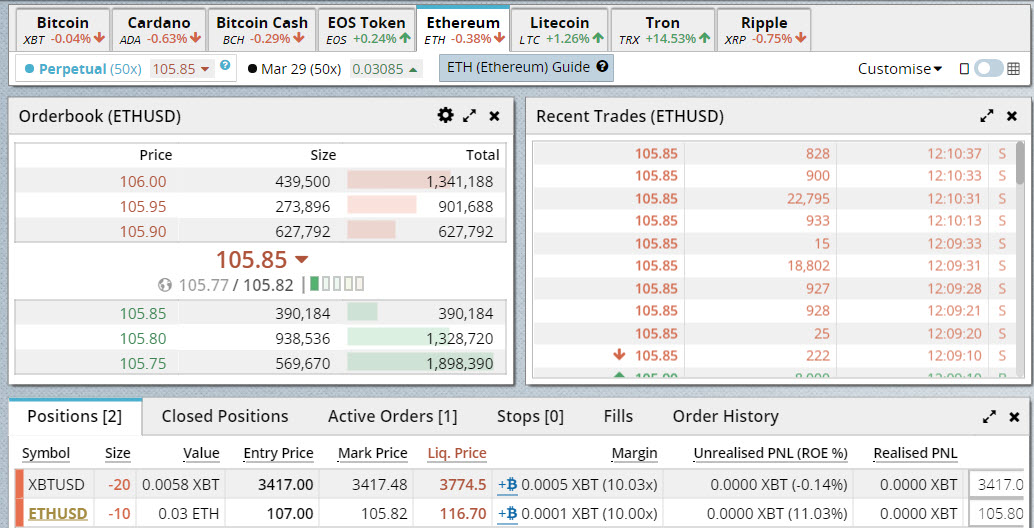Click the funding indicator bars in Orderbook
Image resolution: width=1034 pixels, height=528 pixels.
pyautogui.click(x=337, y=284)
